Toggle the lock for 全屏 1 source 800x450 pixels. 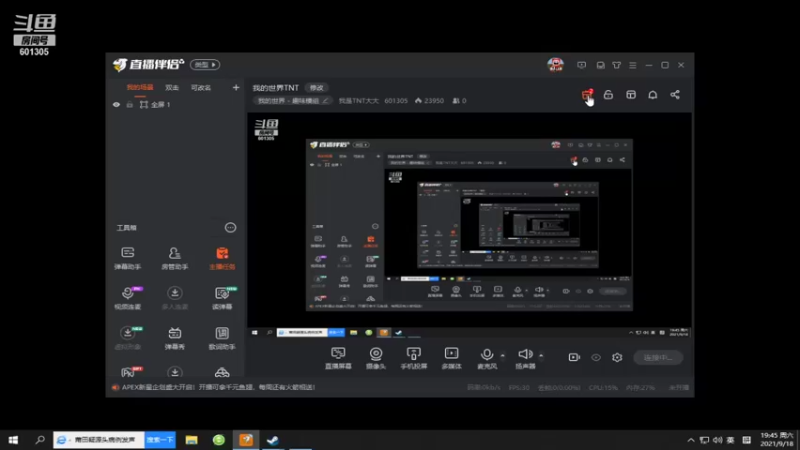tap(130, 105)
